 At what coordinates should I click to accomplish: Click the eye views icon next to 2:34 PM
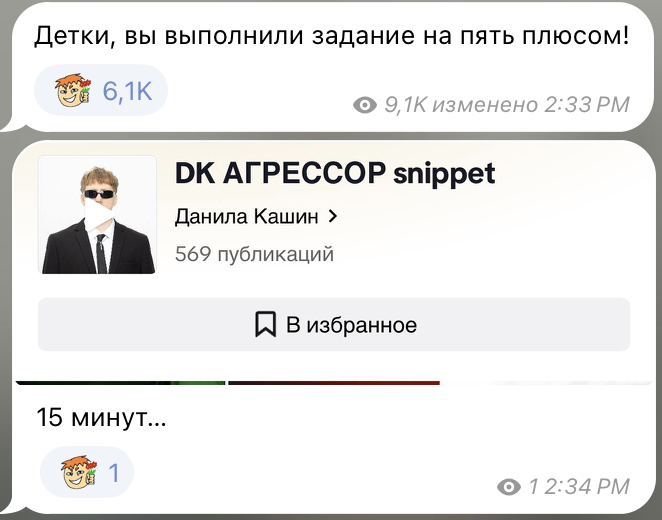[x=509, y=487]
